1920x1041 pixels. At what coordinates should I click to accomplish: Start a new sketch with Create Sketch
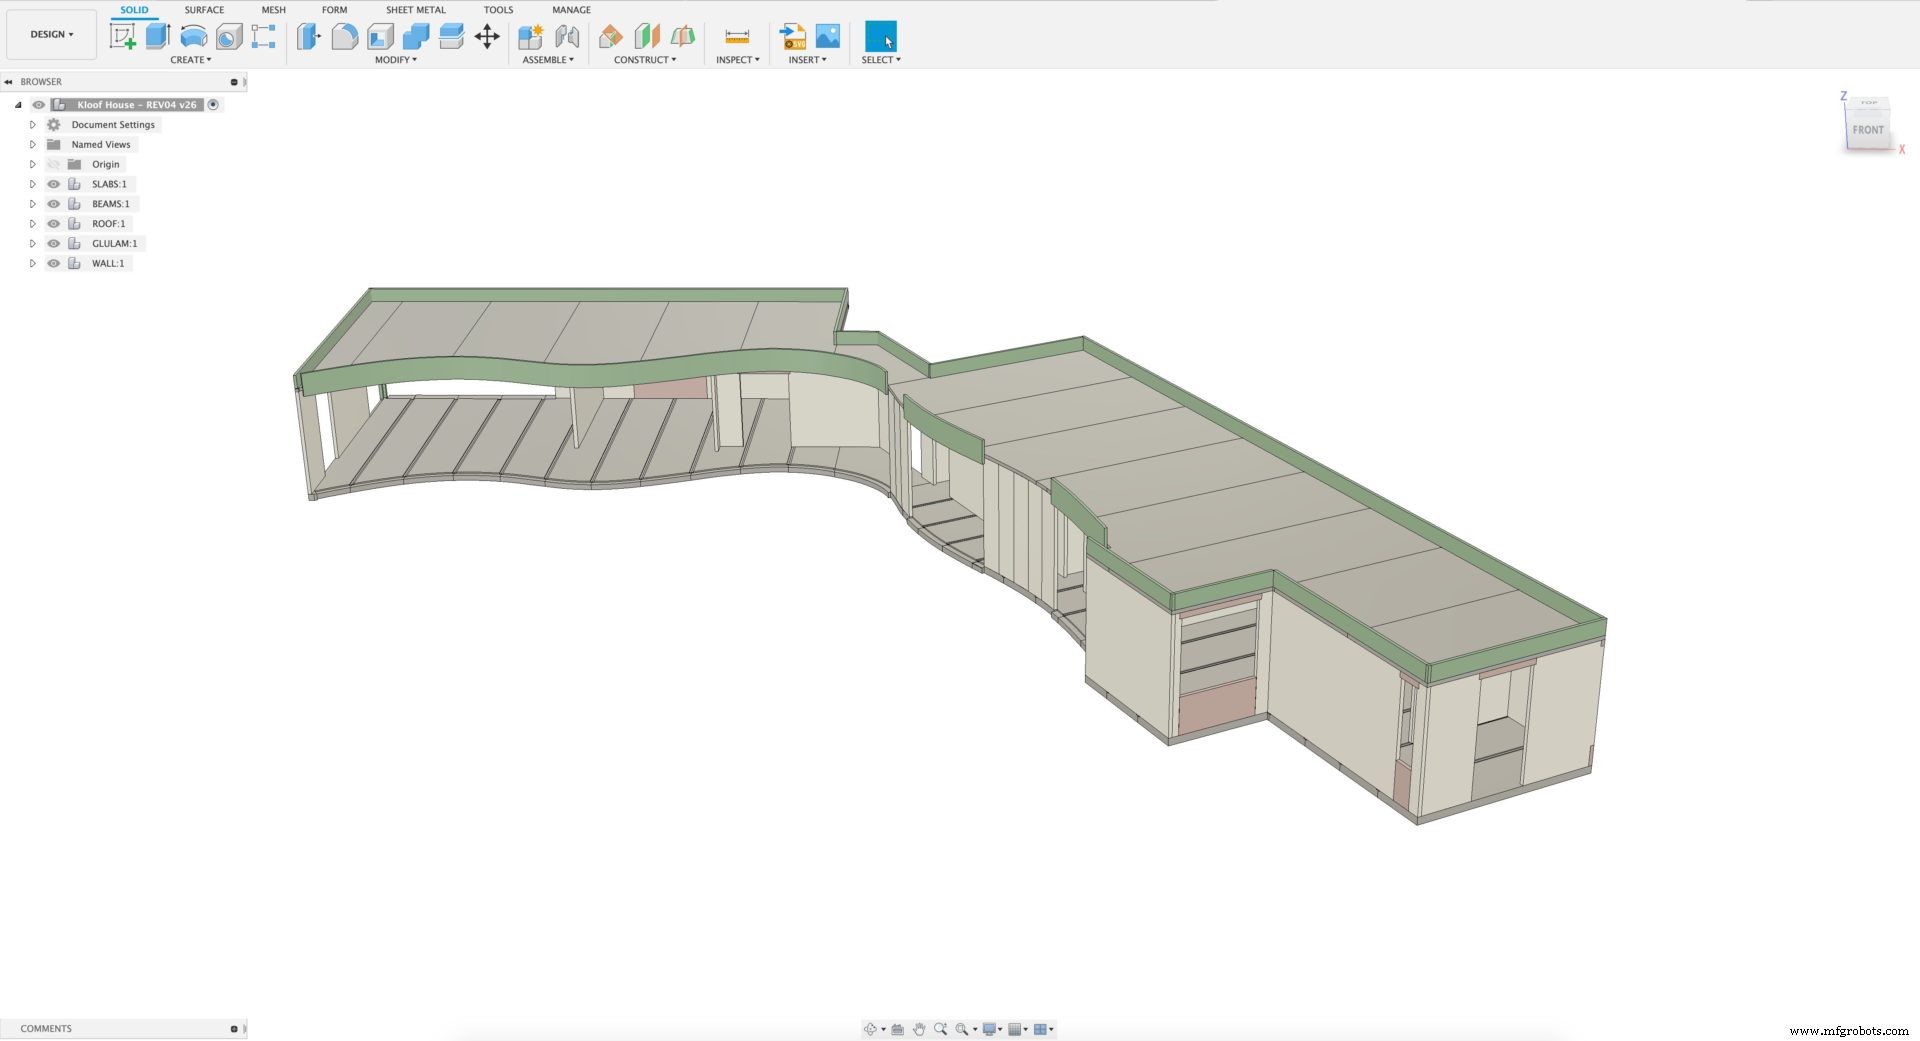click(x=122, y=36)
